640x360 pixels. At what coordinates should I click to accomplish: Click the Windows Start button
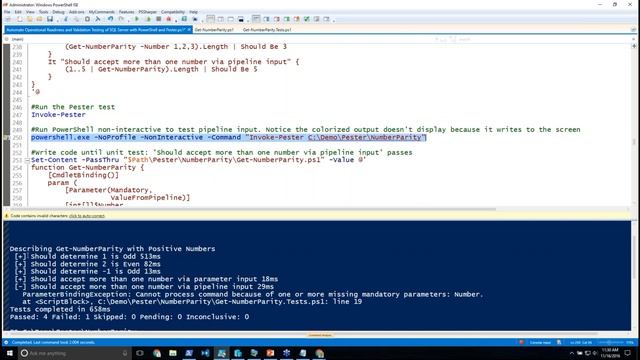click(9, 353)
